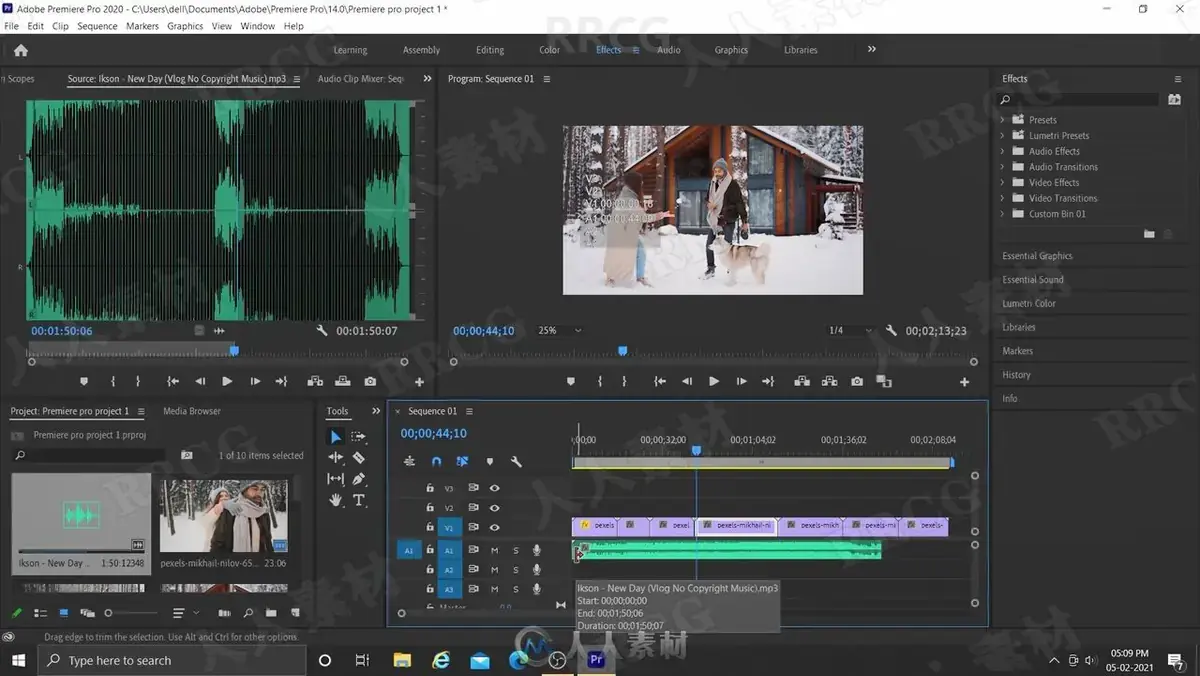Select the Pen tool
Screen dimensions: 1200x676
(x=359, y=479)
